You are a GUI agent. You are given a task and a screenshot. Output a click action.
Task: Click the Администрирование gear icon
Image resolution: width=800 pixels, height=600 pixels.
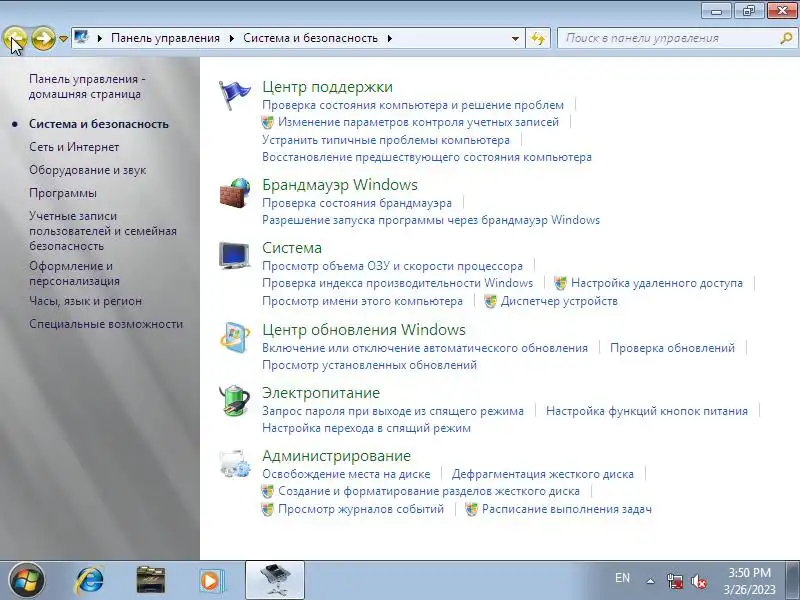[x=235, y=463]
